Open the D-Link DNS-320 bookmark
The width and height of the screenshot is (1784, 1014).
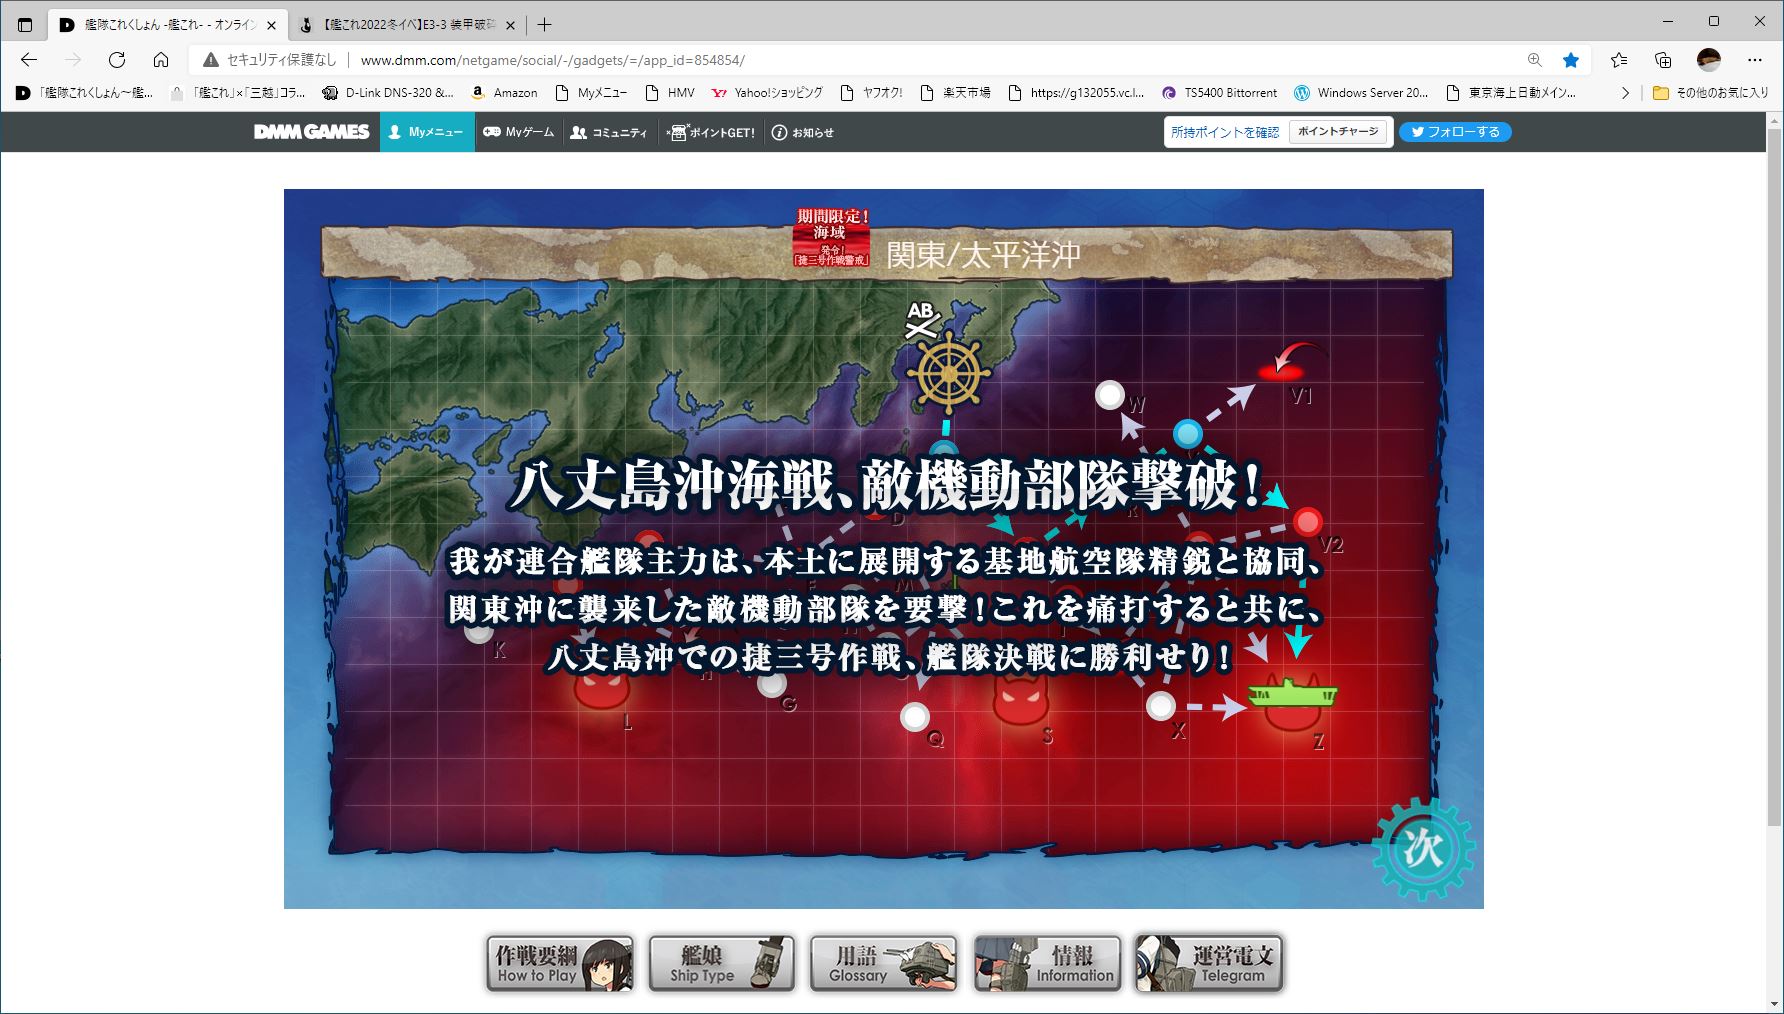click(x=388, y=93)
